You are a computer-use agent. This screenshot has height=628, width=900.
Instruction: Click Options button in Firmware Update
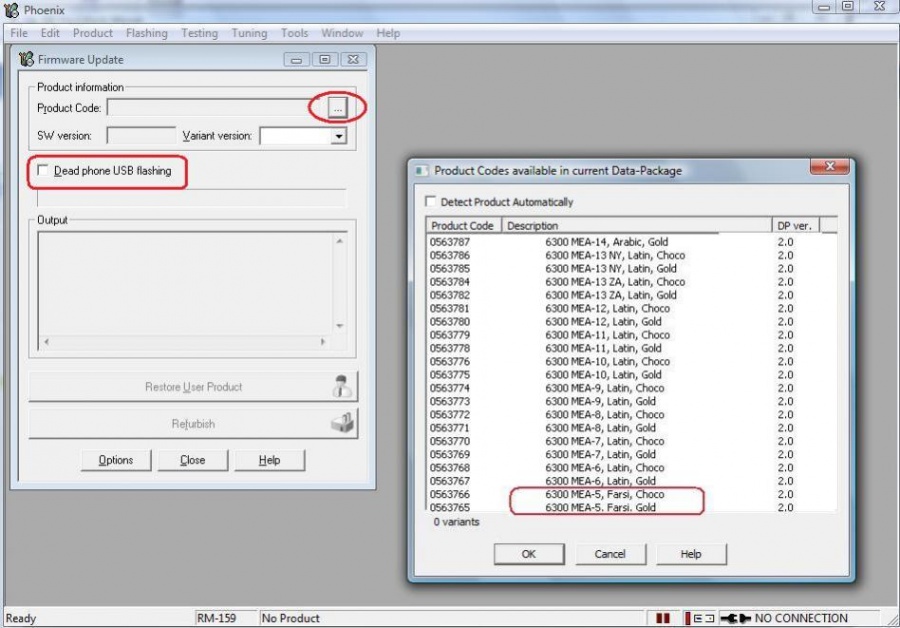pos(116,460)
